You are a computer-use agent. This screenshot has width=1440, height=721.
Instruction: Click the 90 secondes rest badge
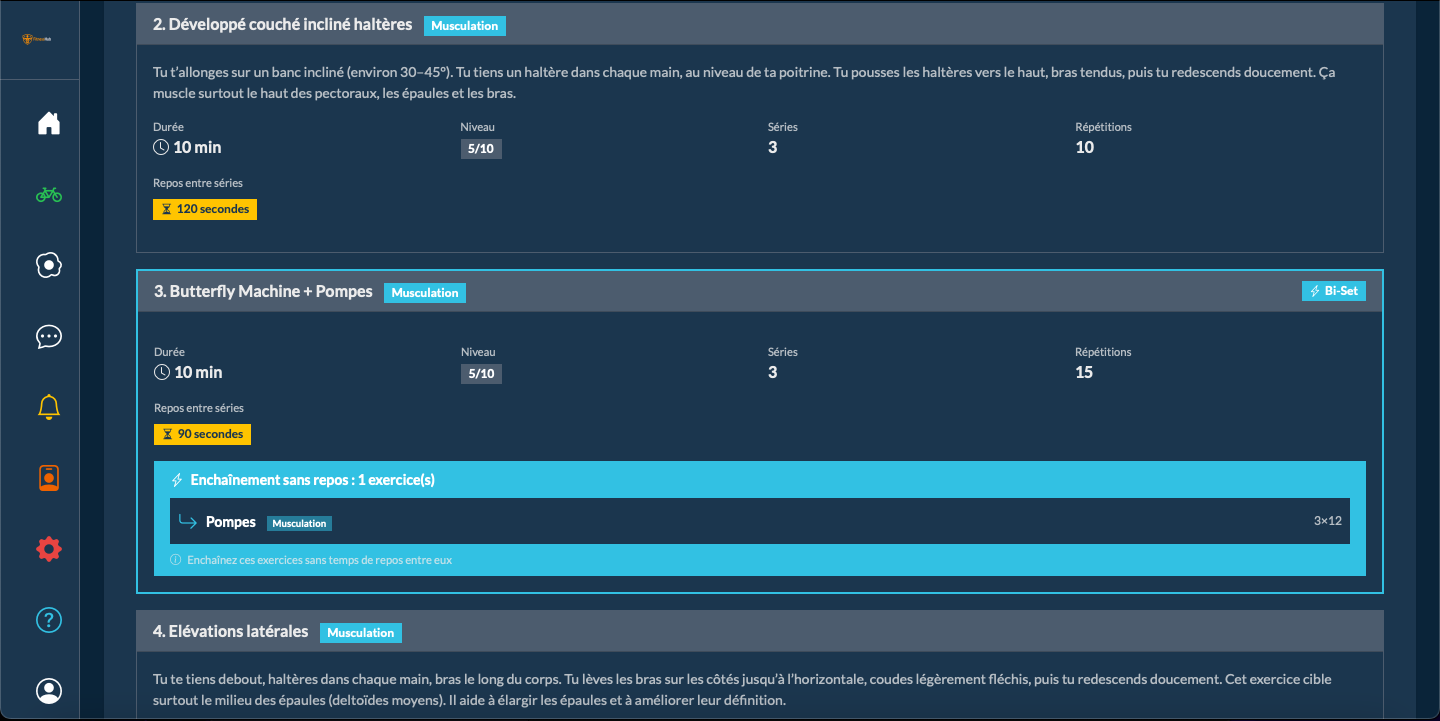[202, 434]
